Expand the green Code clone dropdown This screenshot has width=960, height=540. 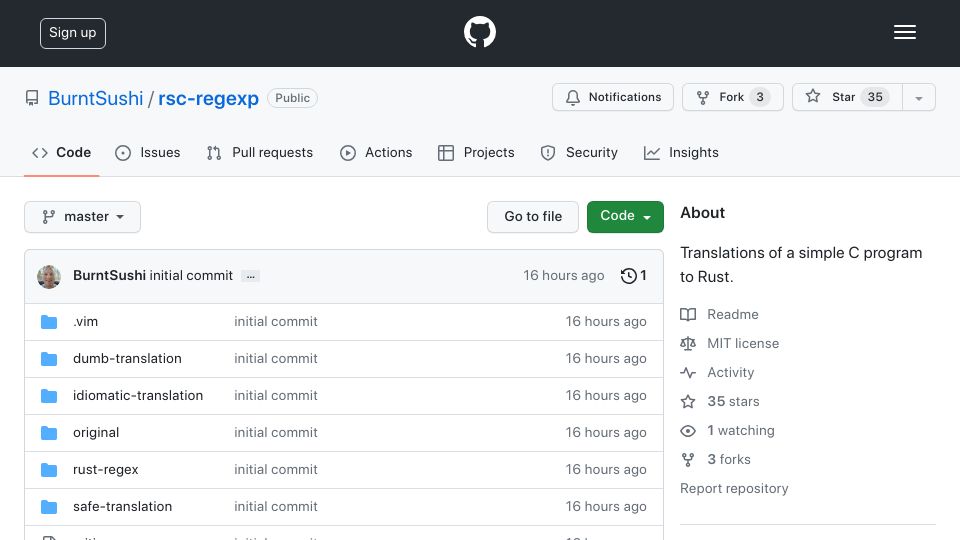[625, 217]
